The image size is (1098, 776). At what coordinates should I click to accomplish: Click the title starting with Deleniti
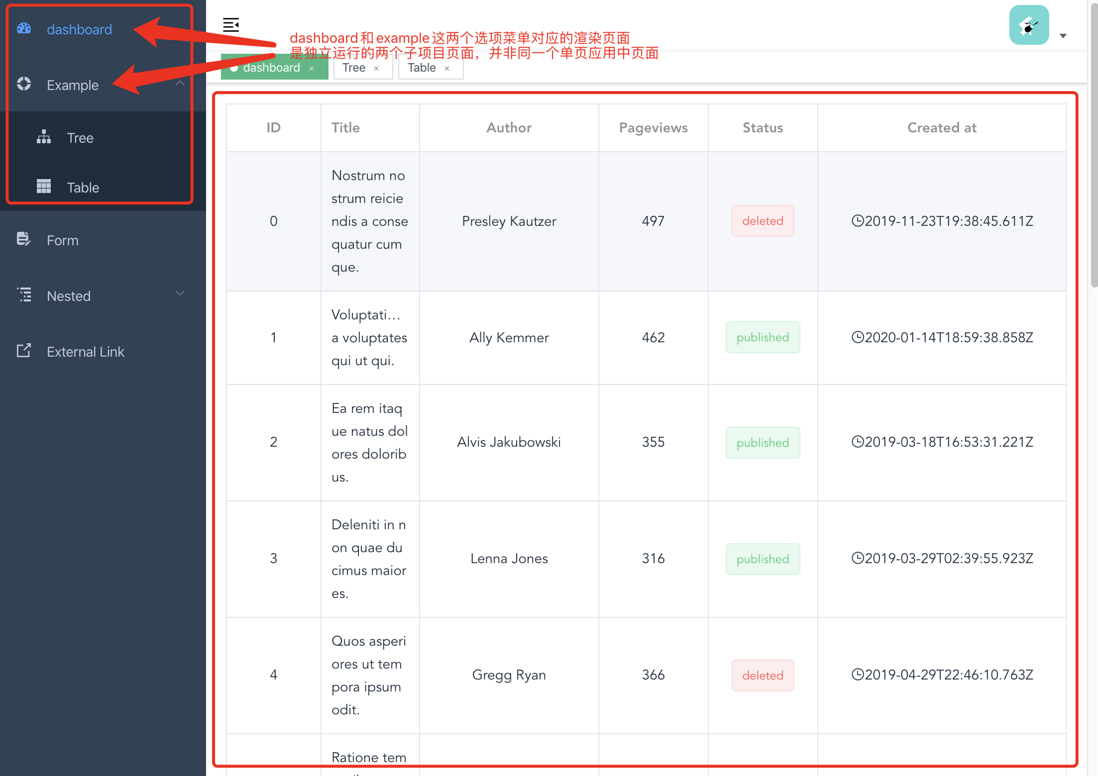tap(370, 558)
